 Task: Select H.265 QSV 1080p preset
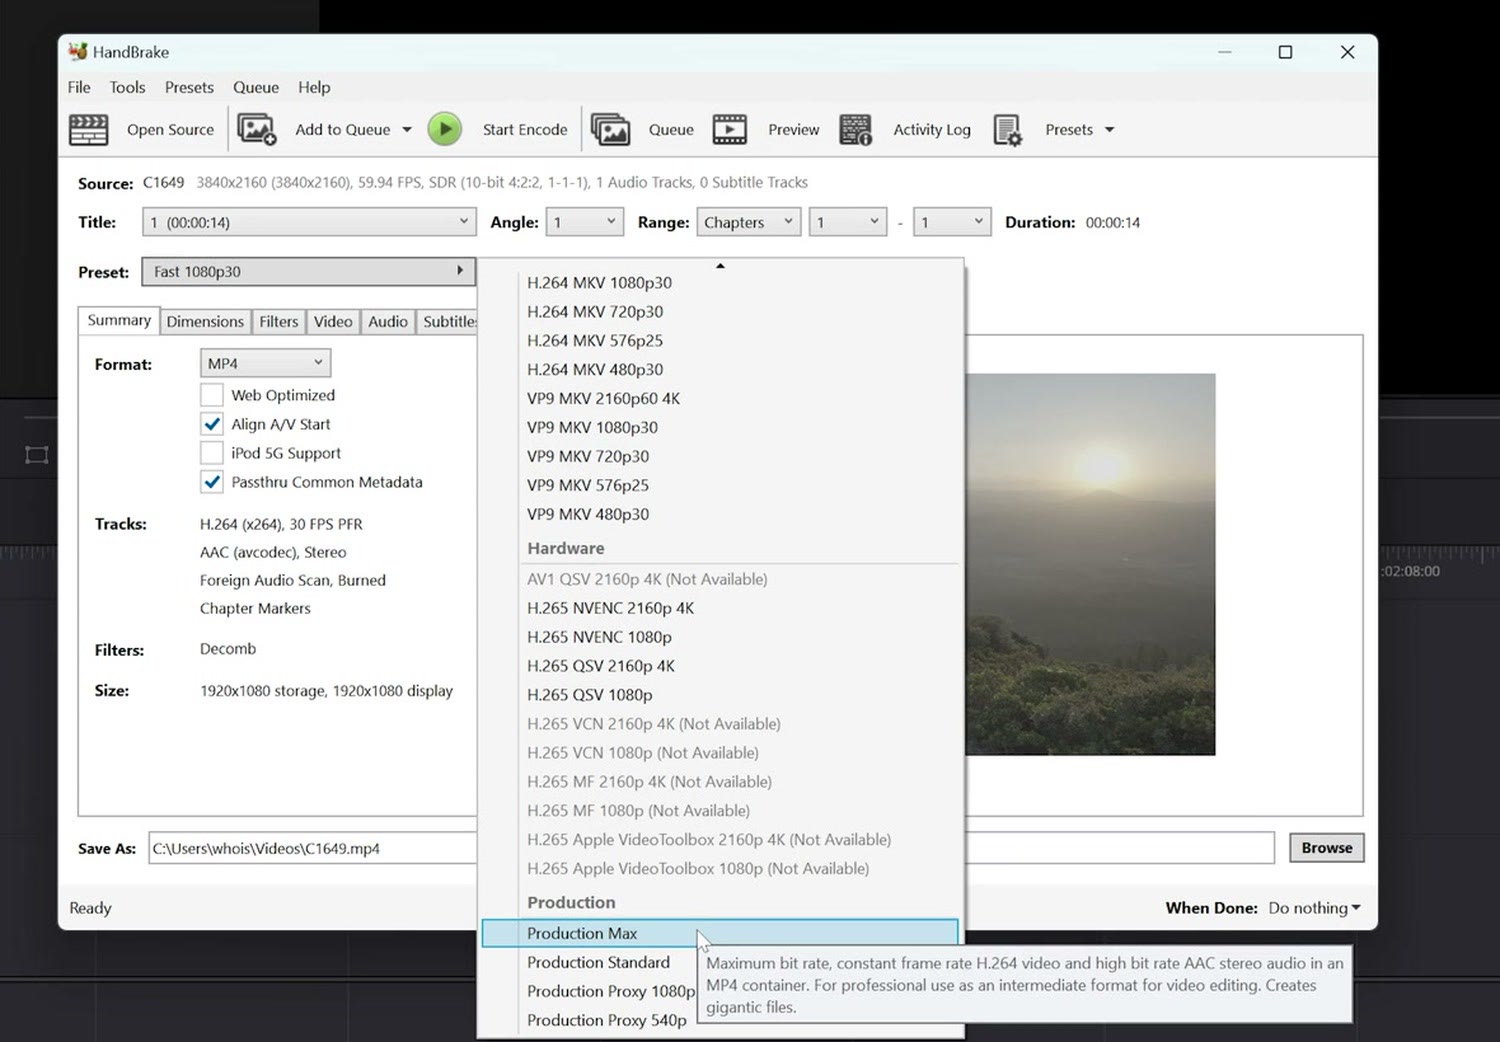pos(720,695)
